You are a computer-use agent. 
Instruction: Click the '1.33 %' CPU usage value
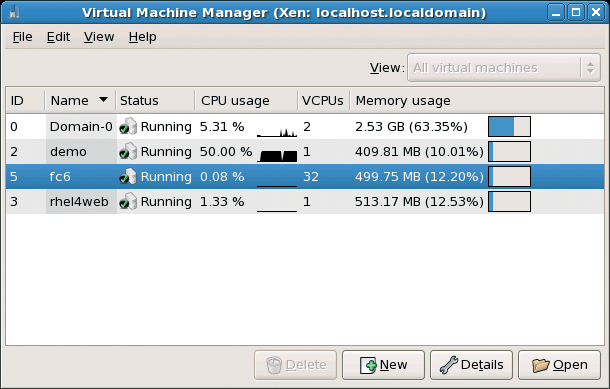(222, 202)
